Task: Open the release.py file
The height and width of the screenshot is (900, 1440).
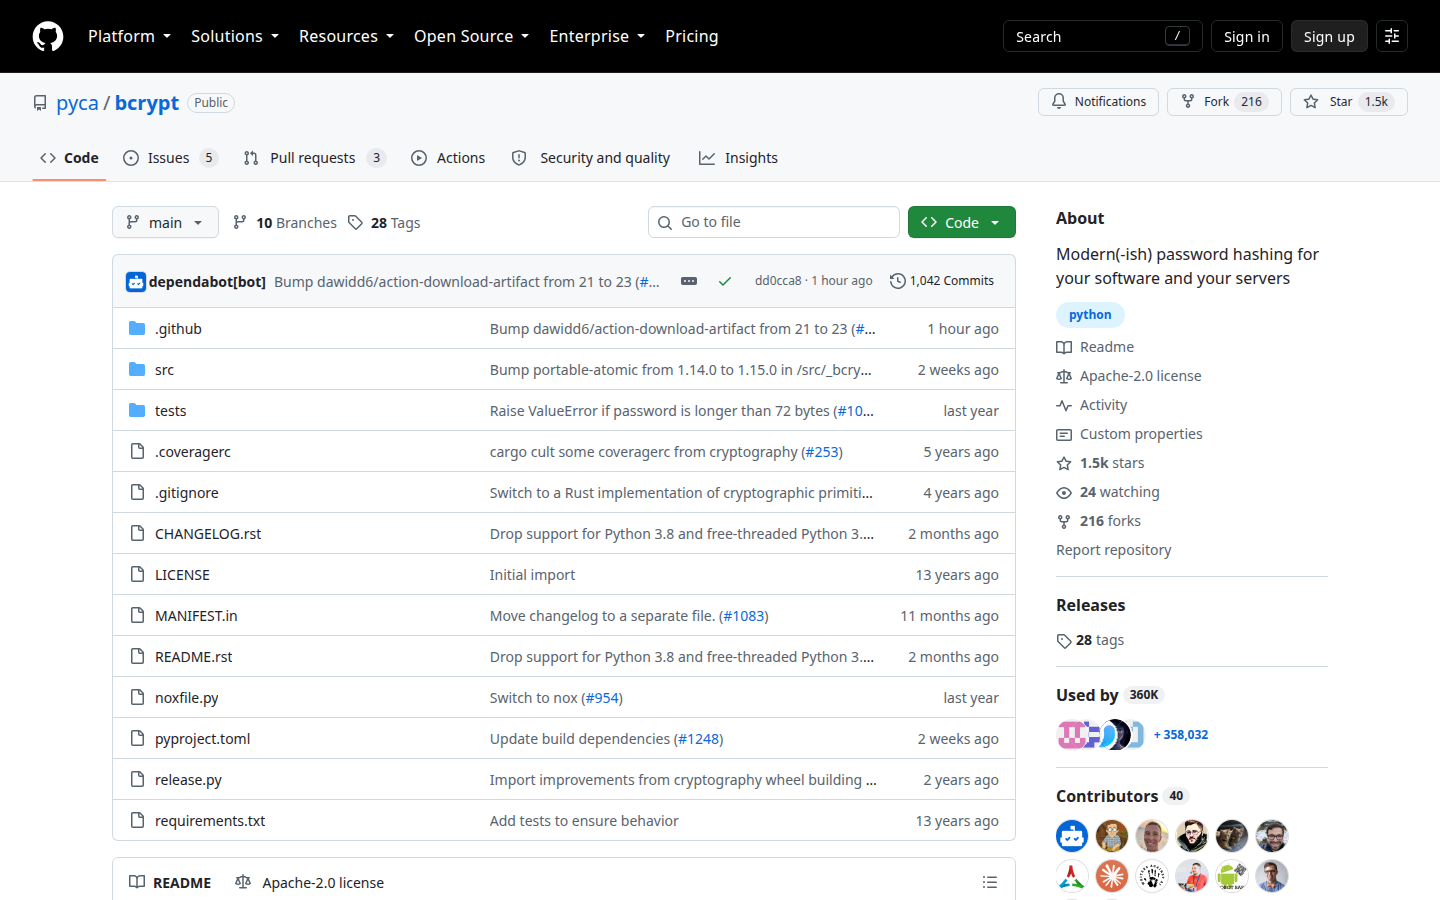Action: pyautogui.click(x=188, y=779)
